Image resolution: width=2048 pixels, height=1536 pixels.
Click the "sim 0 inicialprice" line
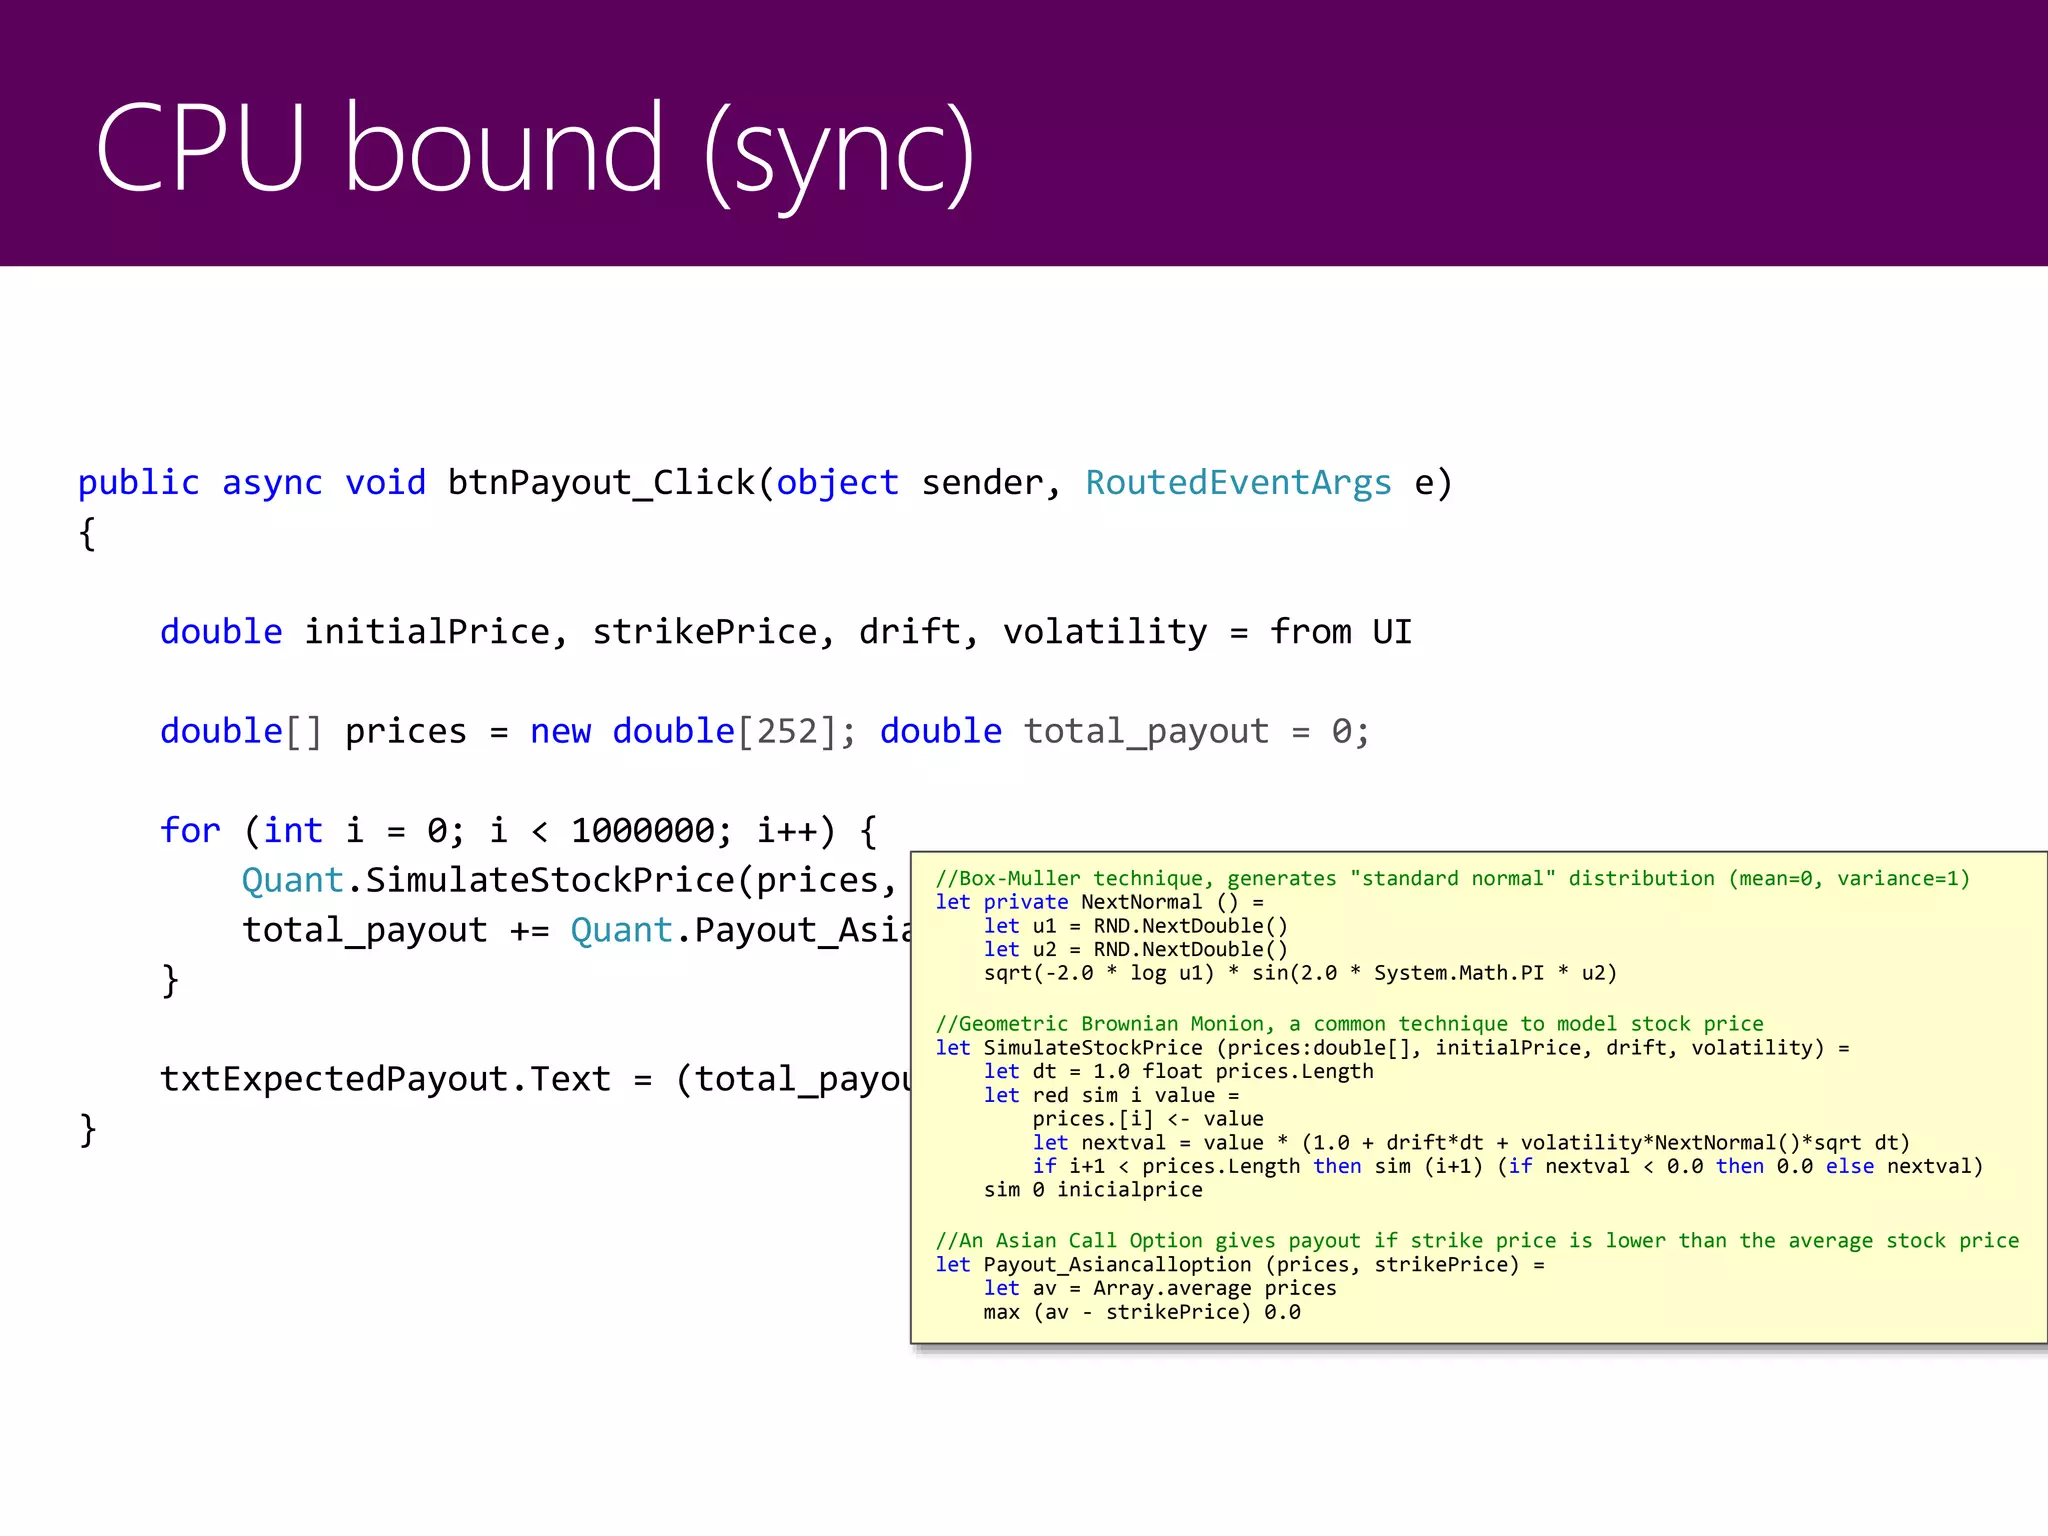point(1093,1190)
